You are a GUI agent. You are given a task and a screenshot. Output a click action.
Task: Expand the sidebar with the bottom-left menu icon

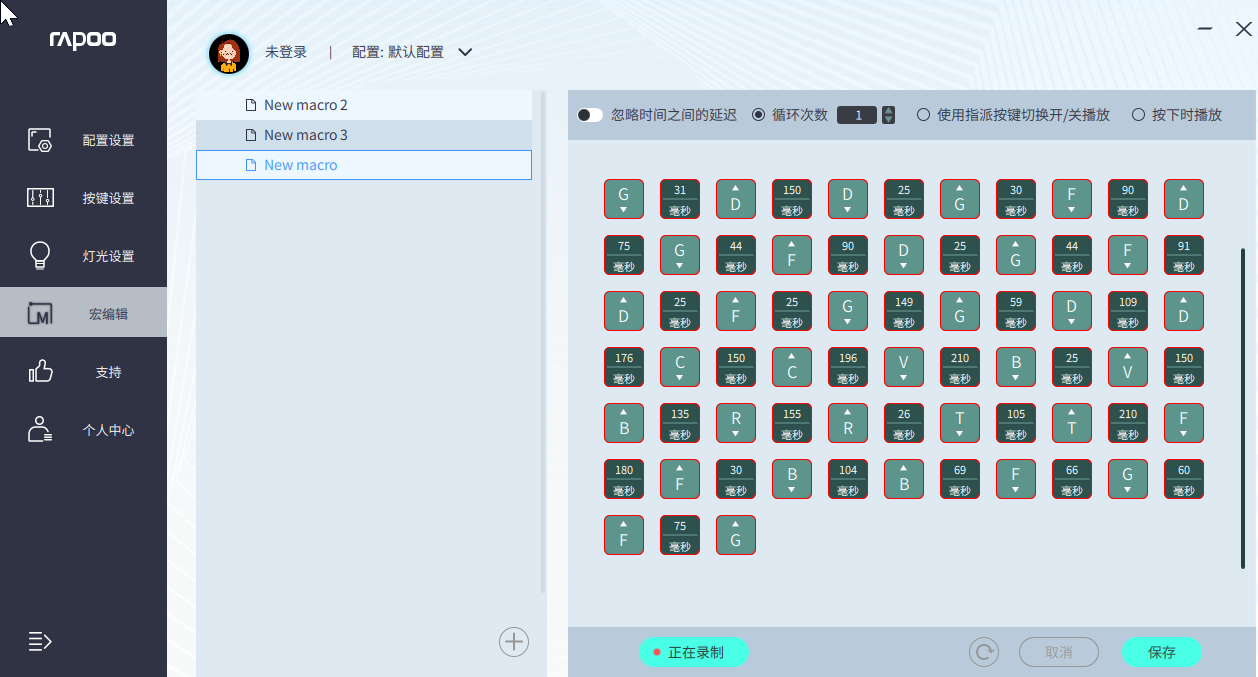click(40, 642)
